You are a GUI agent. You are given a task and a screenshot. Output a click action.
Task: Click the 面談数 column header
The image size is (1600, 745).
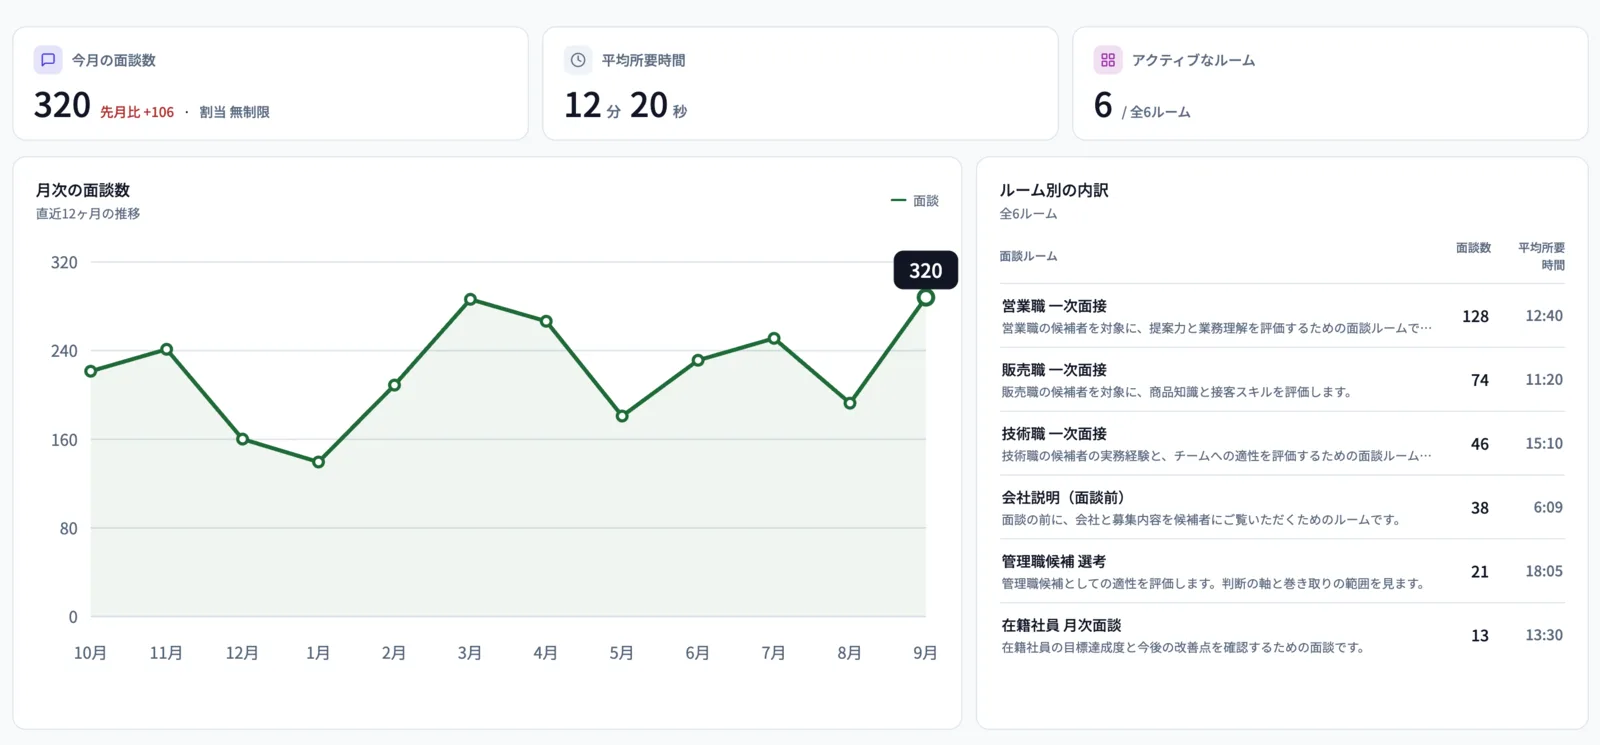click(x=1473, y=248)
